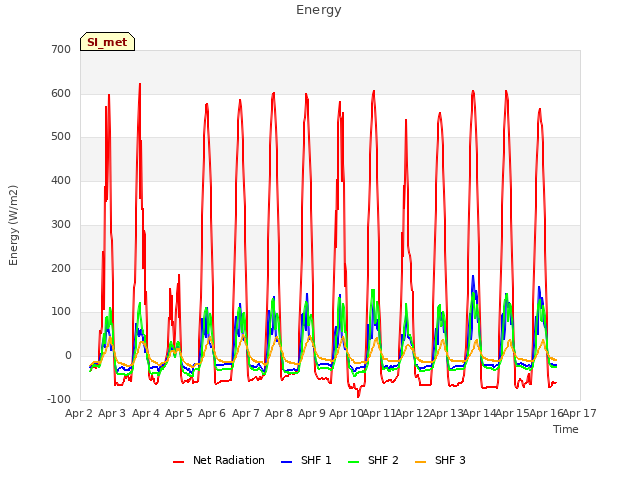Click the y-axis label Energy (W/m2)
Image resolution: width=640 pixels, height=480 pixels.
[x=13, y=225]
